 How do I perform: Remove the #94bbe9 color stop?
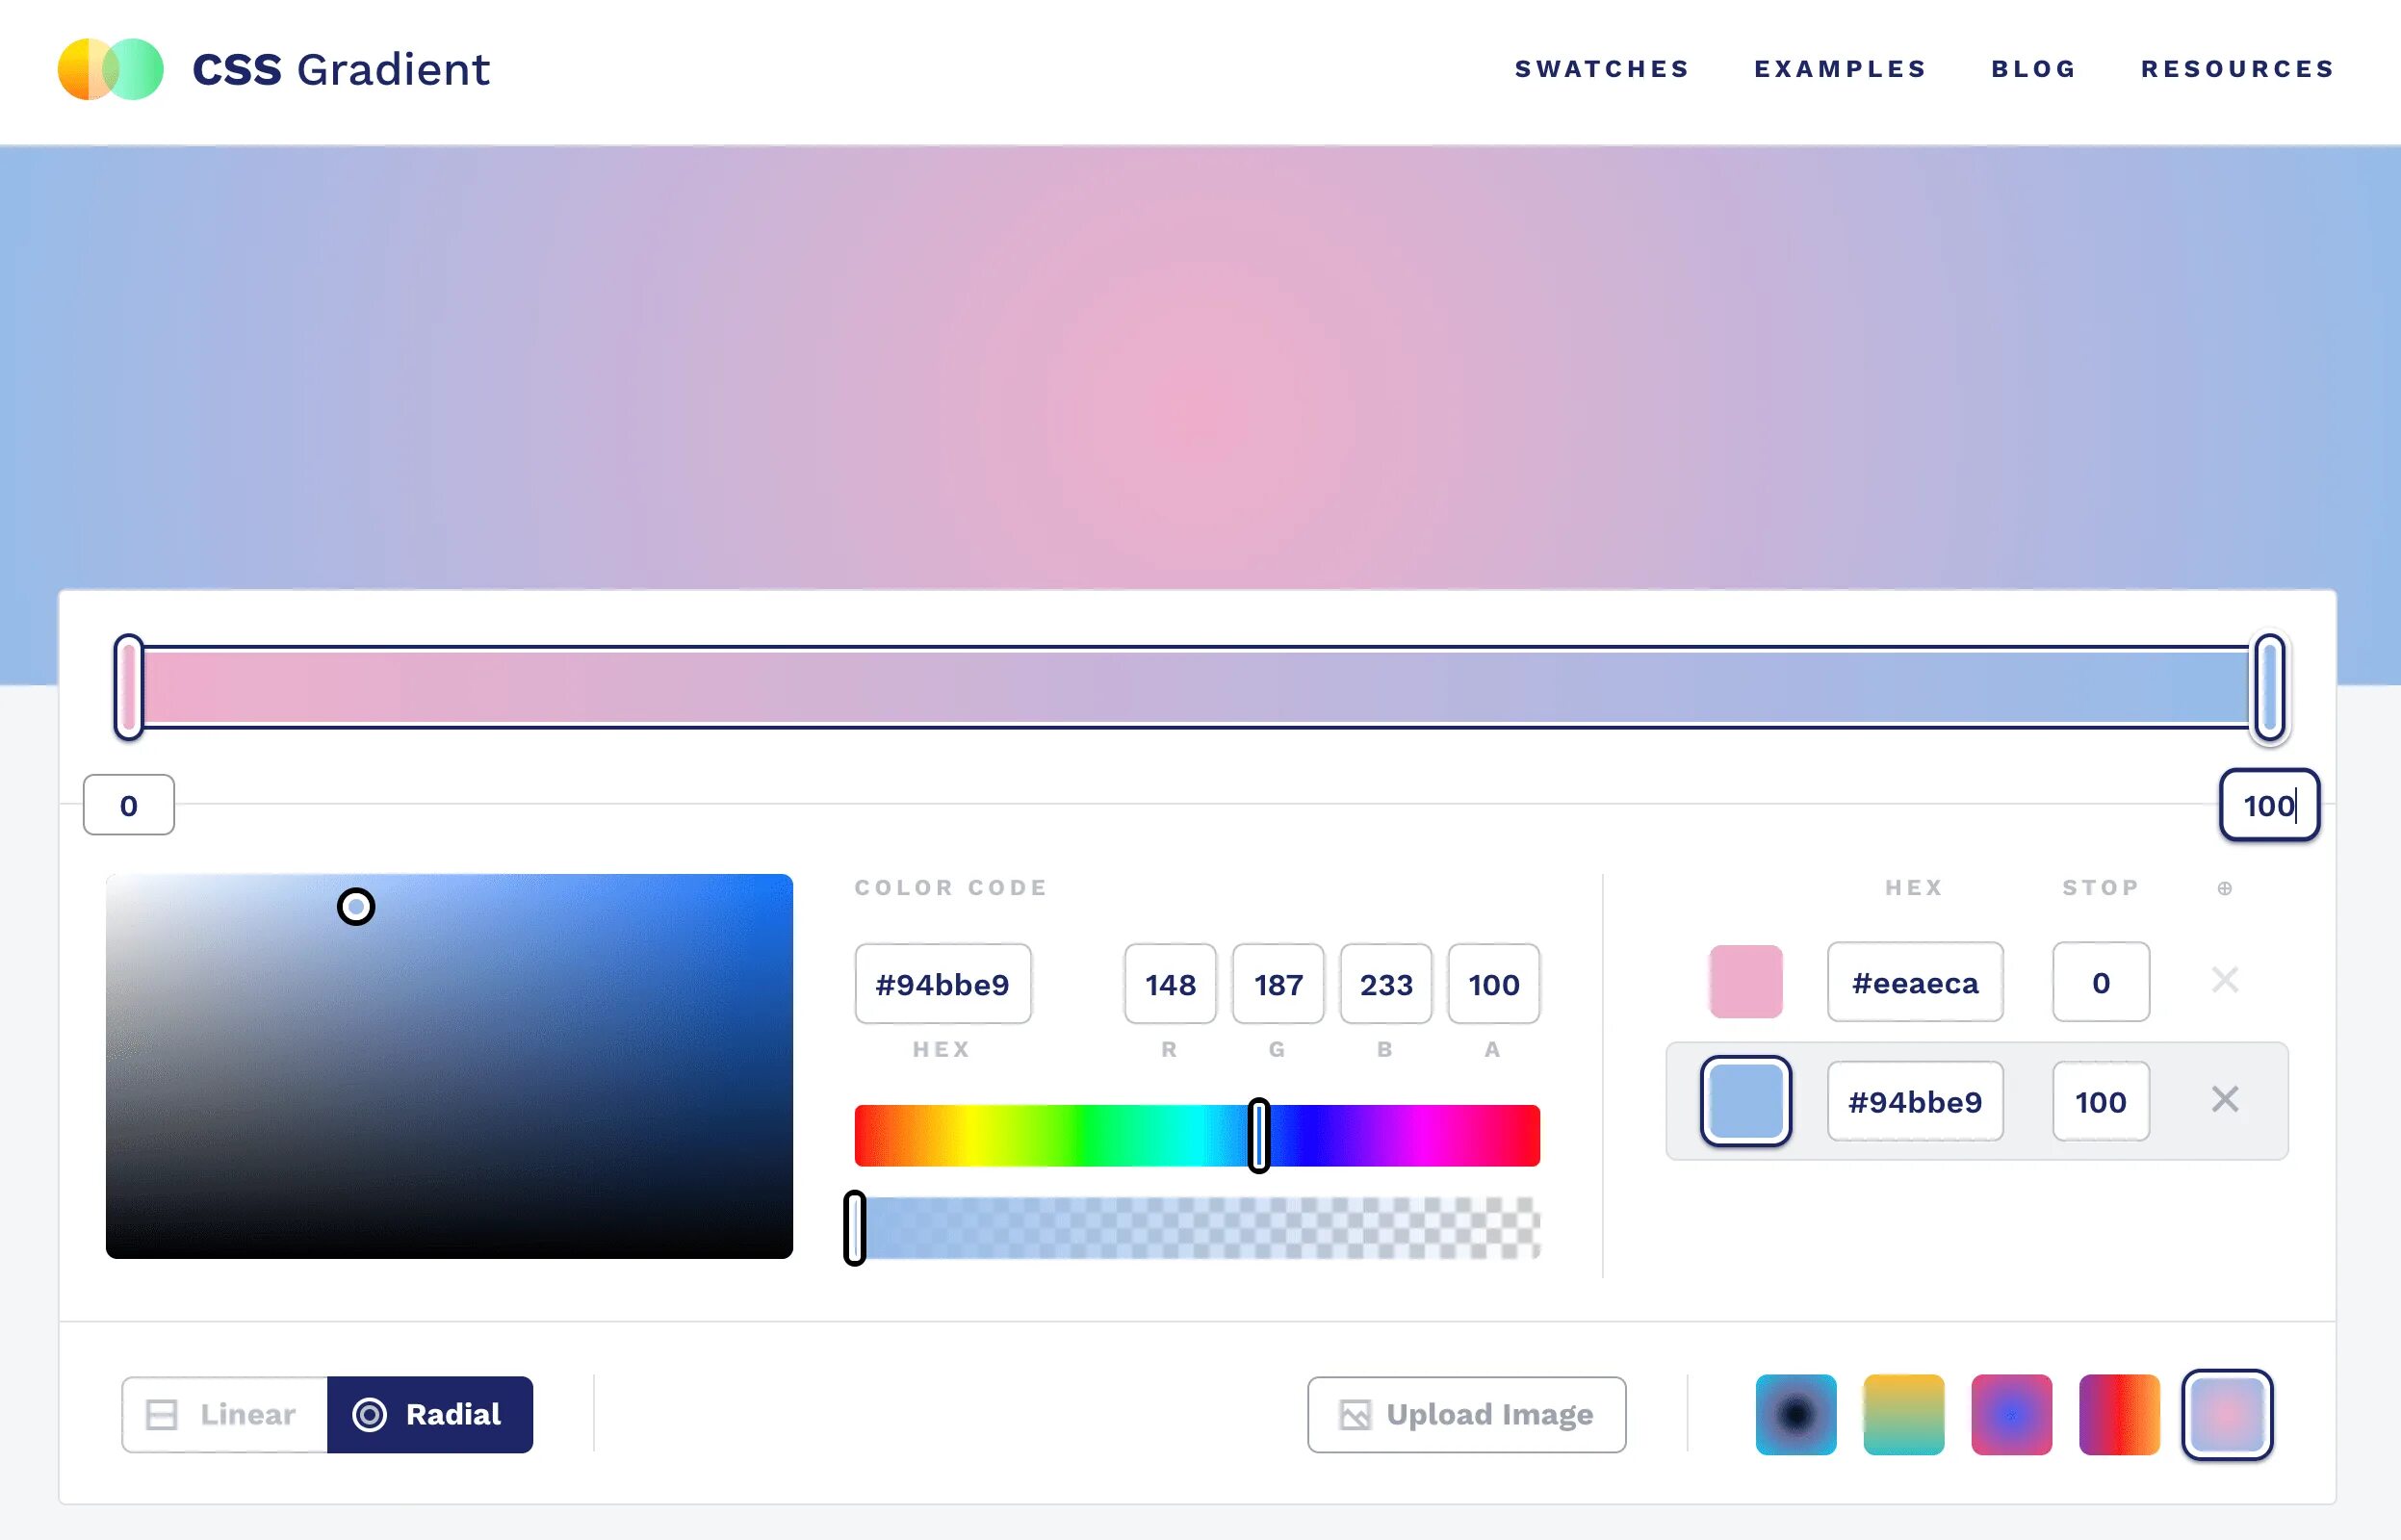(2224, 1100)
